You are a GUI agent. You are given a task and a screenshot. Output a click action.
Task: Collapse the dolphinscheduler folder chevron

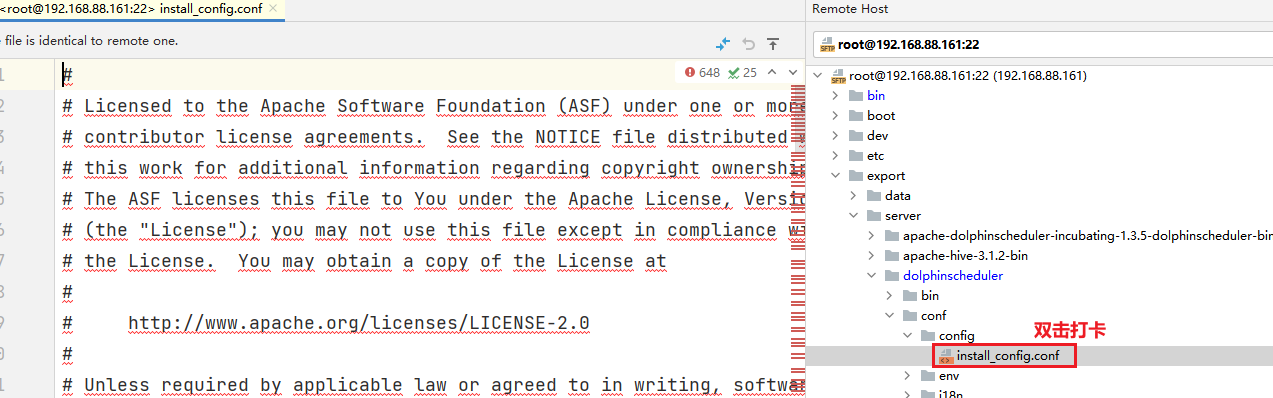[872, 276]
